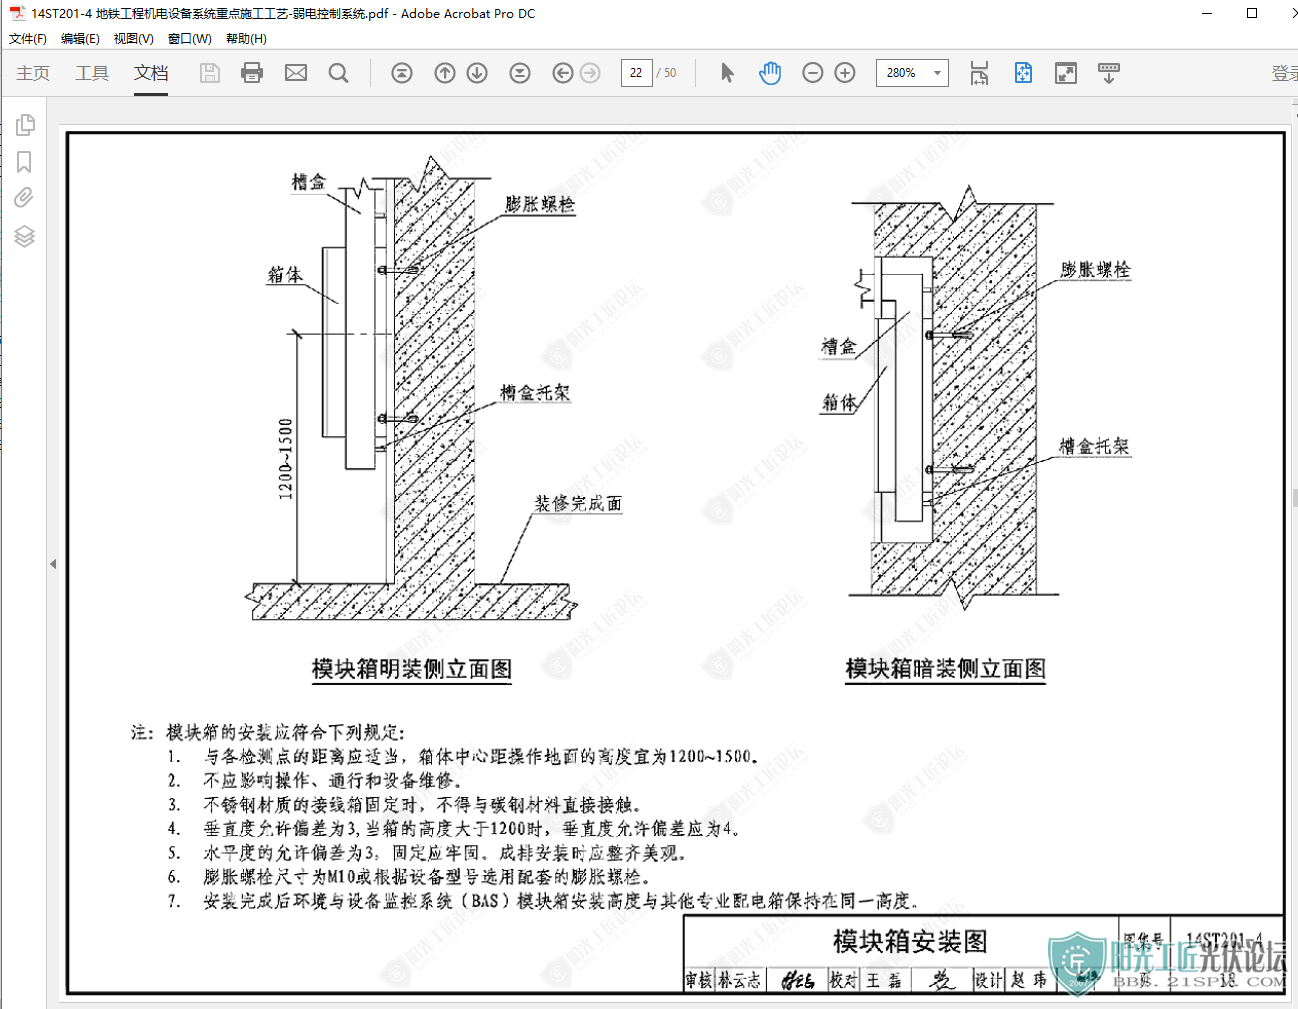The height and width of the screenshot is (1009, 1298).
Task: Click the Save file icon
Action: (x=209, y=73)
